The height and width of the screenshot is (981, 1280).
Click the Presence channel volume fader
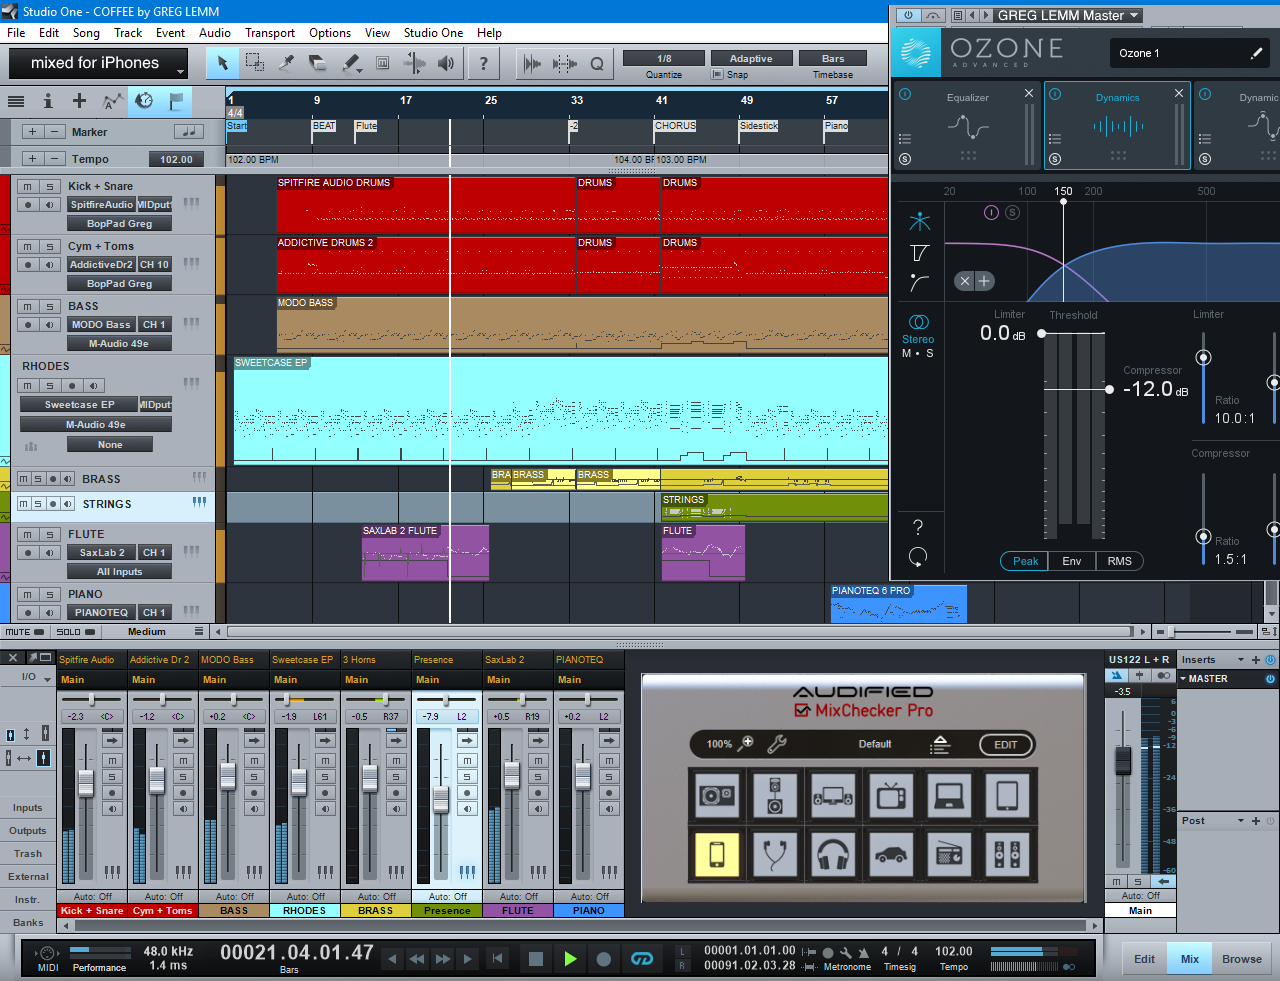click(441, 799)
